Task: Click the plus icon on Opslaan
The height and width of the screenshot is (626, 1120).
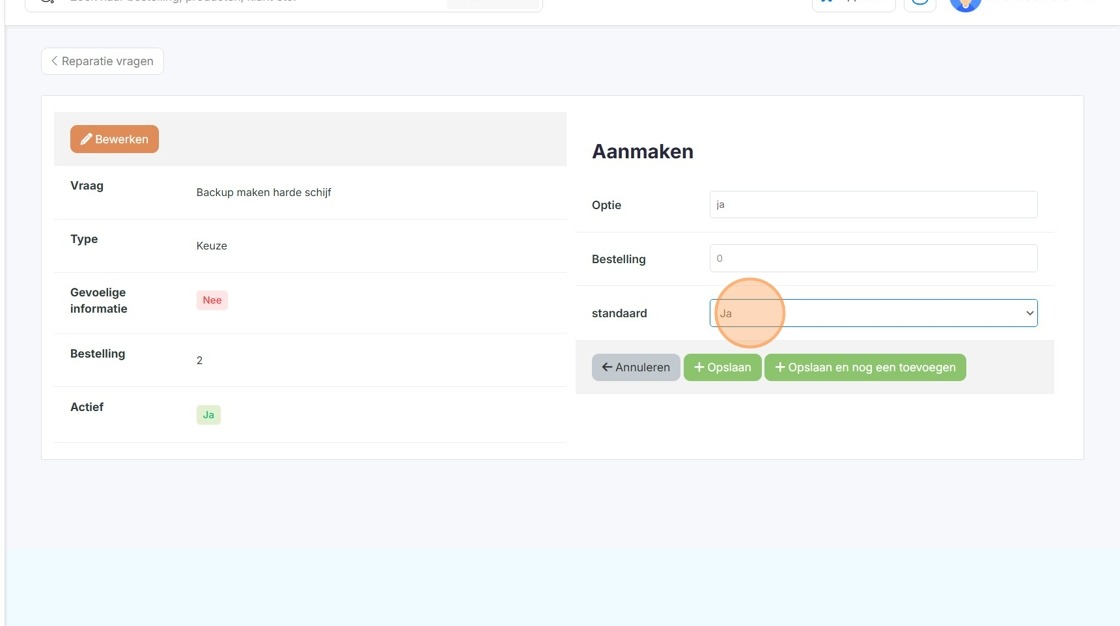Action: click(x=699, y=367)
